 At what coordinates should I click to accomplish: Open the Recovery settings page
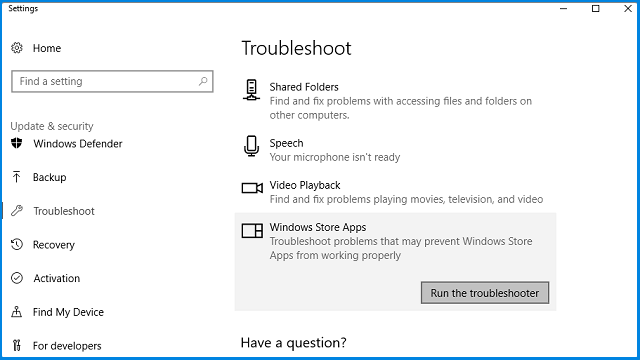click(53, 244)
